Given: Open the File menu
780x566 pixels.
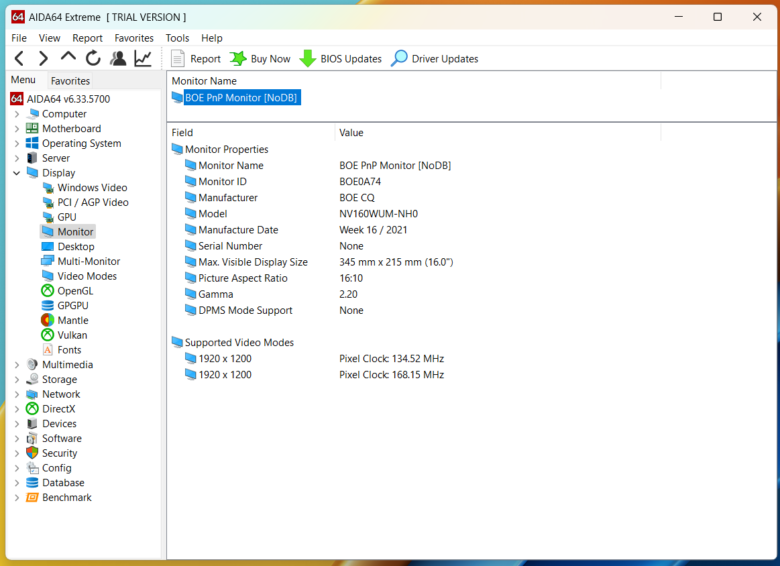Looking at the screenshot, I should pos(19,38).
